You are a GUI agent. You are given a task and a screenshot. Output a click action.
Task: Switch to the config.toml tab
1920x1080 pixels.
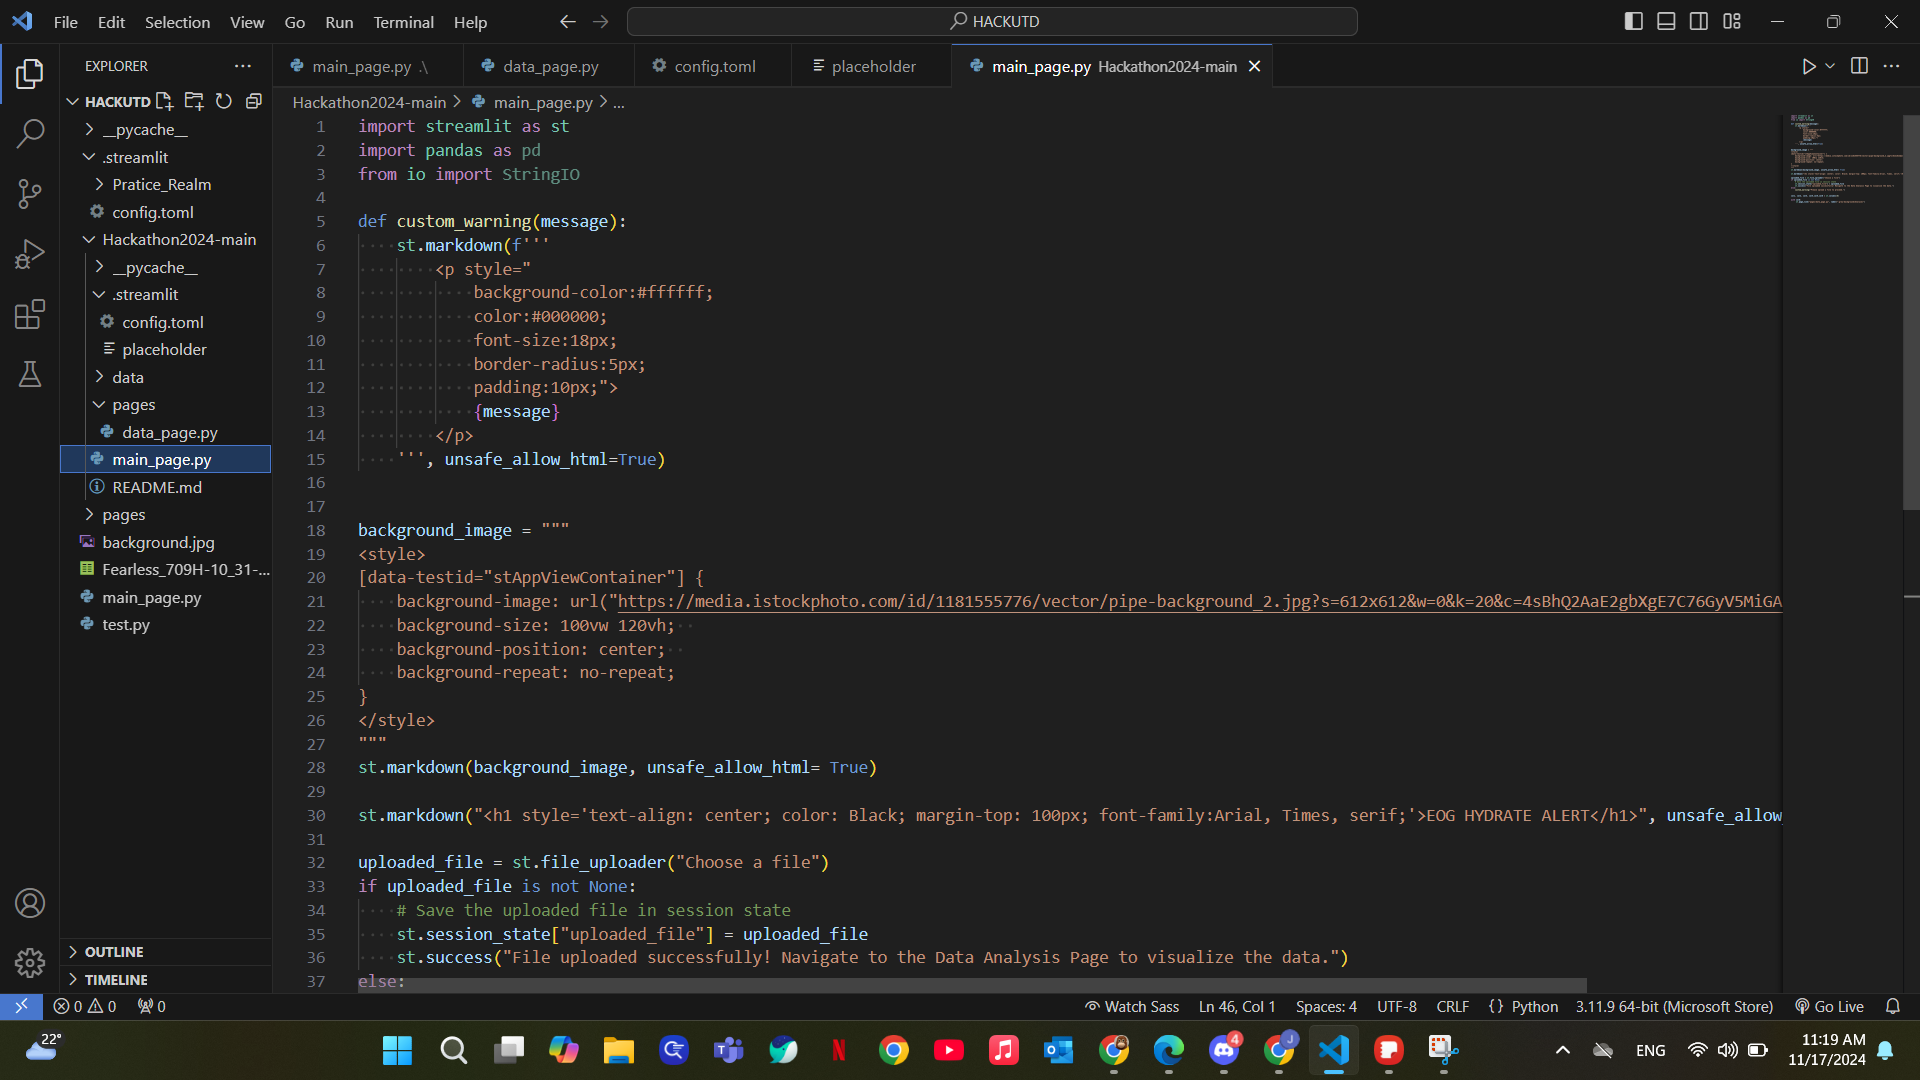click(x=714, y=66)
